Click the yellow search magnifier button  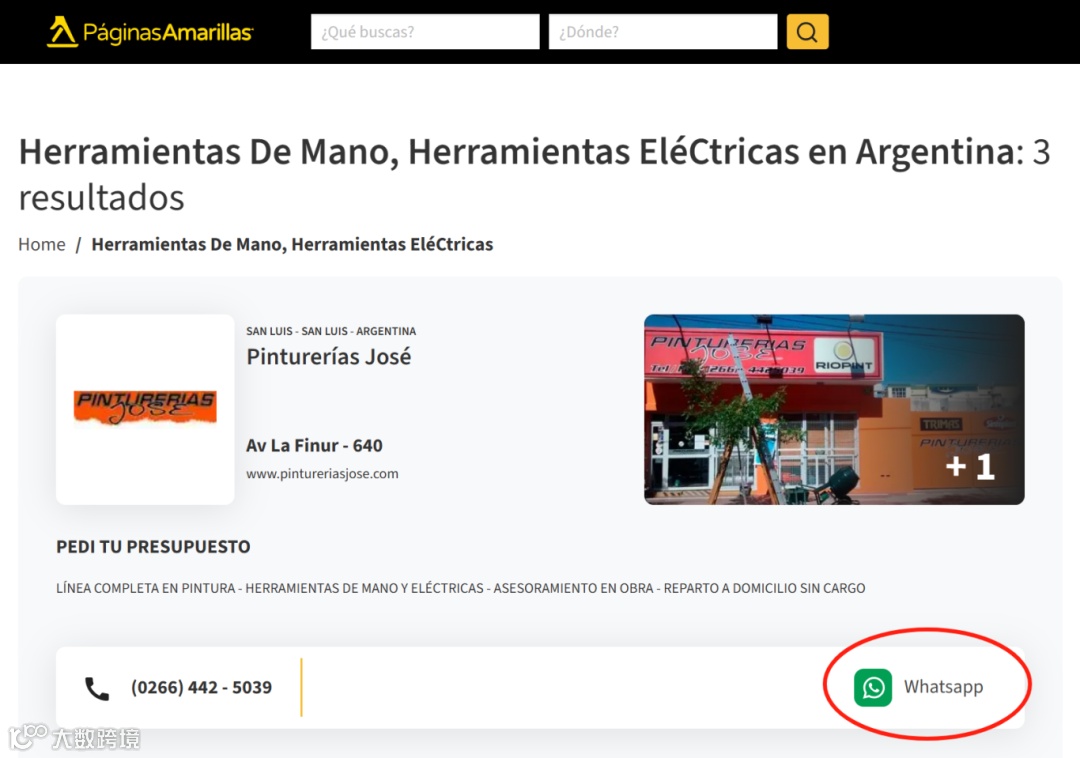pyautogui.click(x=807, y=32)
